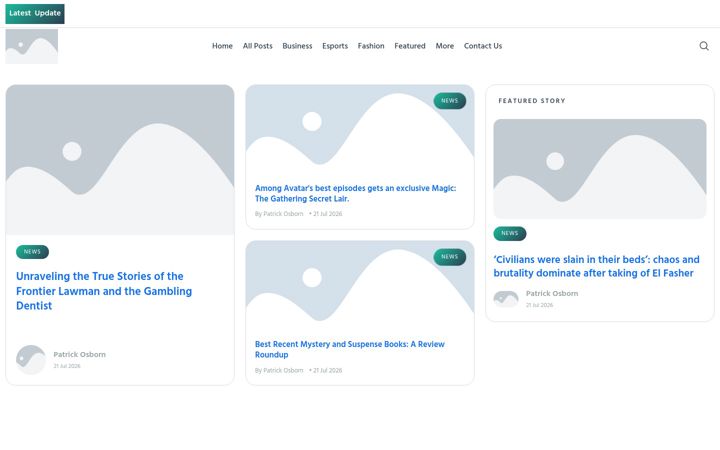This screenshot has width=720, height=450.
Task: Click author avatar in Featured Story panel
Action: pos(506,299)
